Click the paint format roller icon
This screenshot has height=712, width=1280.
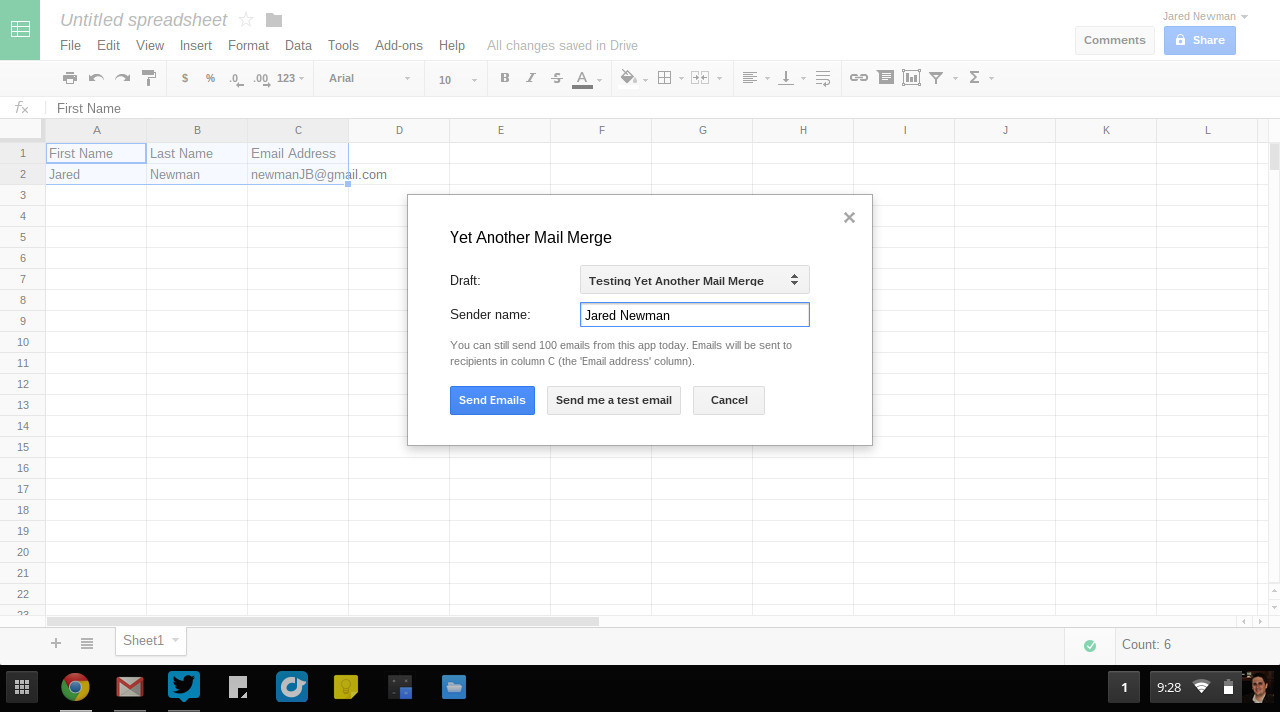coord(149,78)
